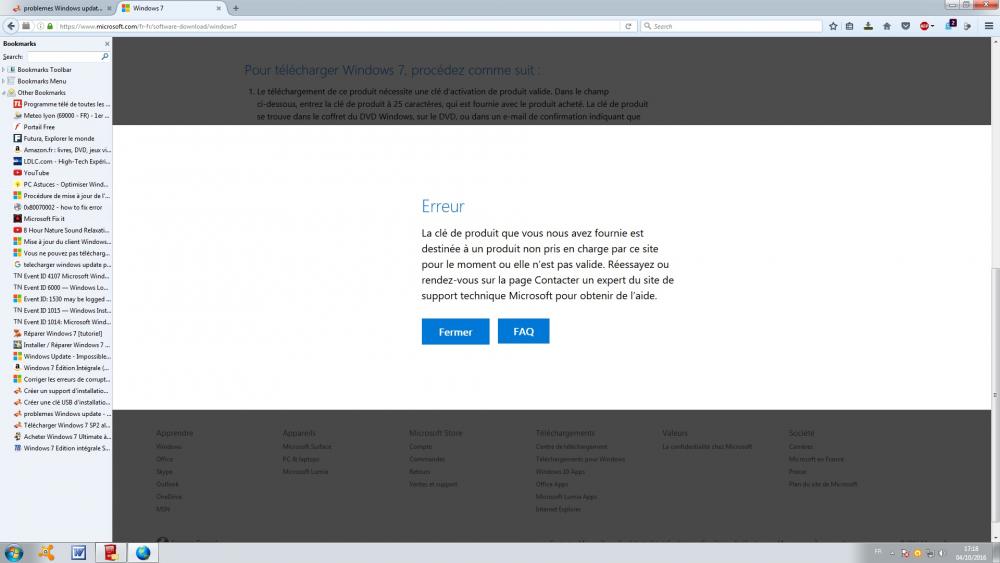
Task: Close the 'problemes Windows updat..' tab
Action: point(109,8)
